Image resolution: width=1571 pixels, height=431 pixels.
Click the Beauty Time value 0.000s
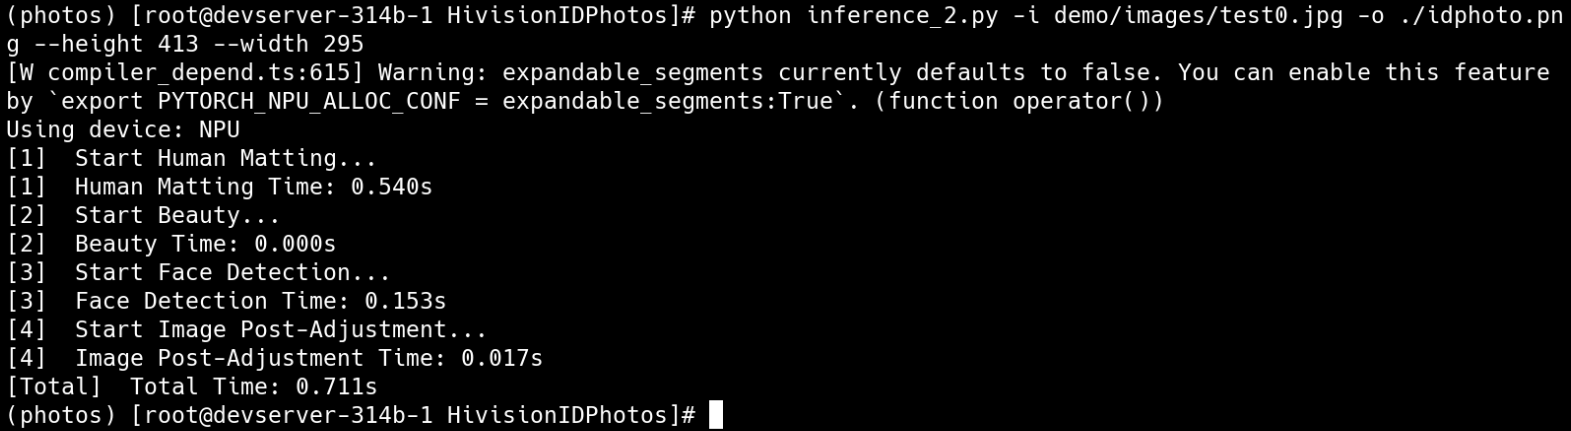295,244
